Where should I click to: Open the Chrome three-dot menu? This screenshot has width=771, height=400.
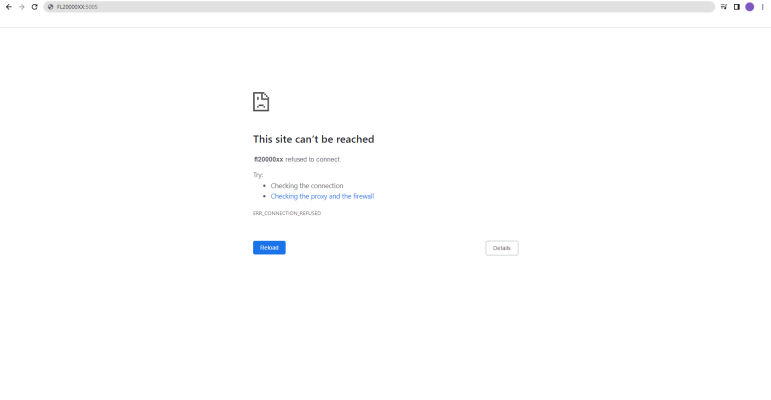coord(763,7)
